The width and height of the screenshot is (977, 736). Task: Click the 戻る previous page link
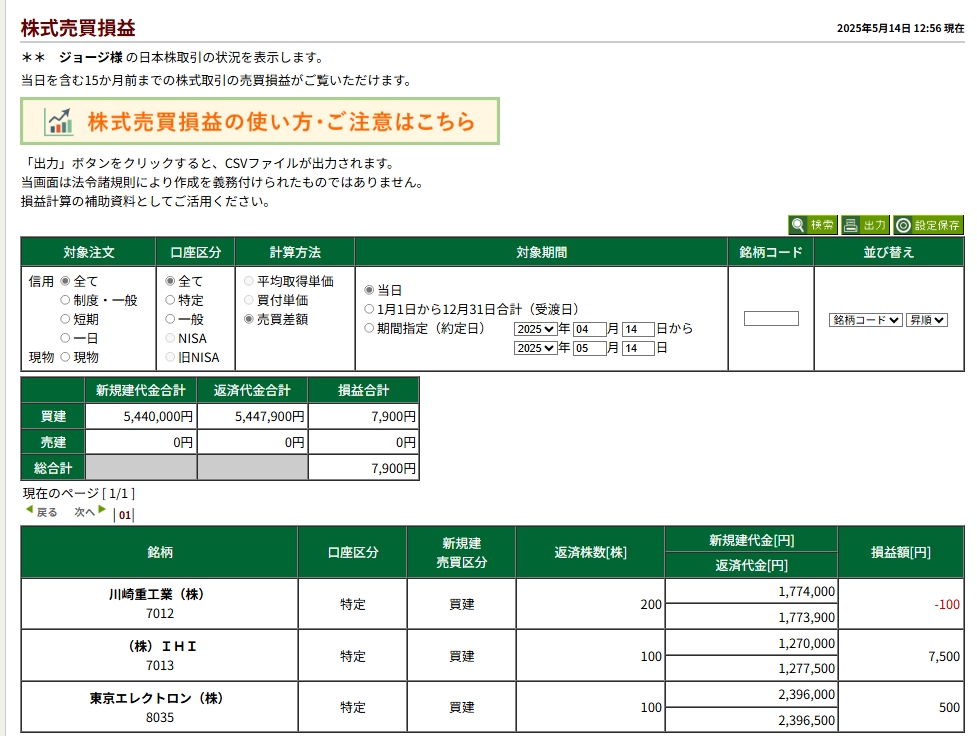(47, 512)
